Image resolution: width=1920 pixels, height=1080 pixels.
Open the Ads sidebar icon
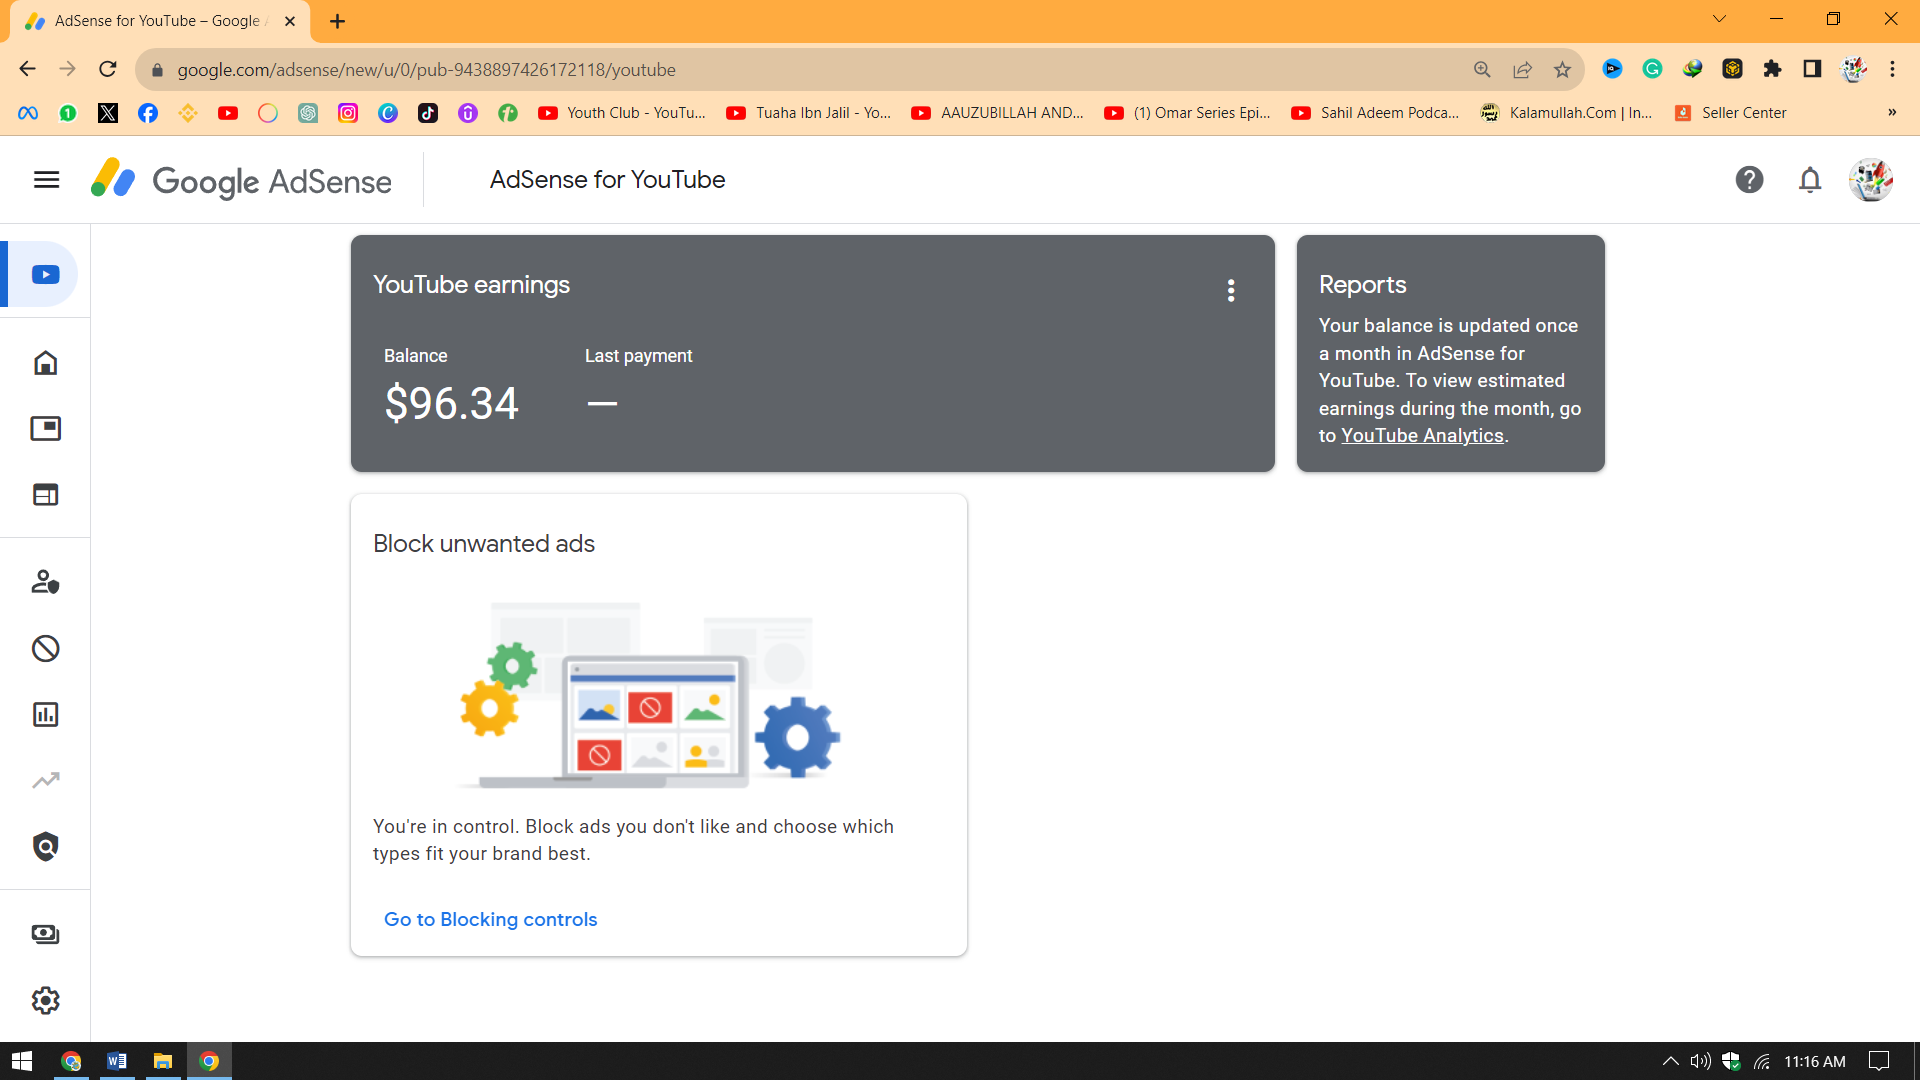point(45,429)
